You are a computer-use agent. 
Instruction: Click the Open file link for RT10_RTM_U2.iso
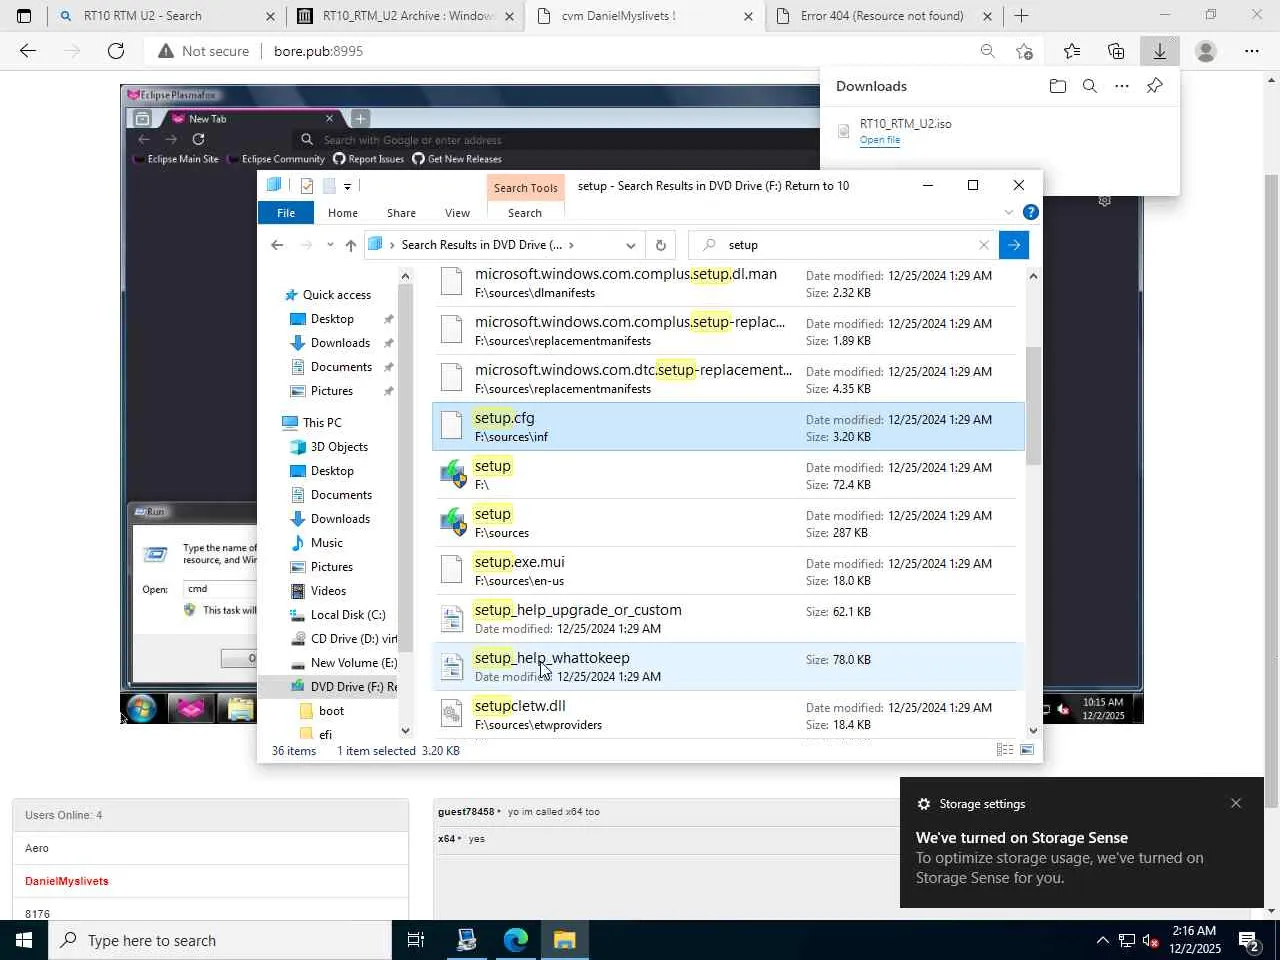coord(880,140)
